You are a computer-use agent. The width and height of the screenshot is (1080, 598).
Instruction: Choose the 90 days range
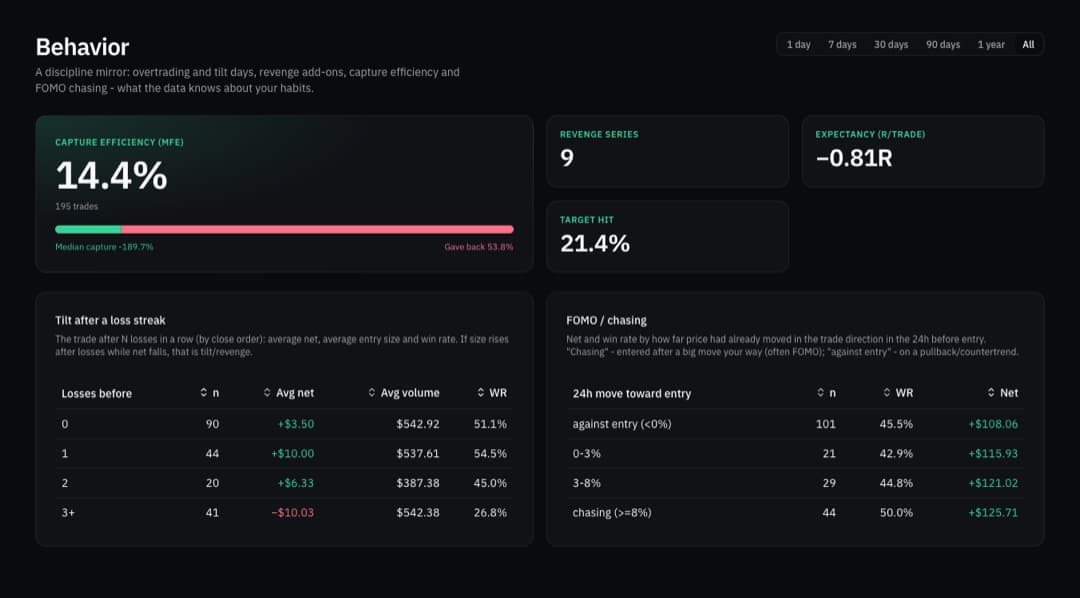942,44
